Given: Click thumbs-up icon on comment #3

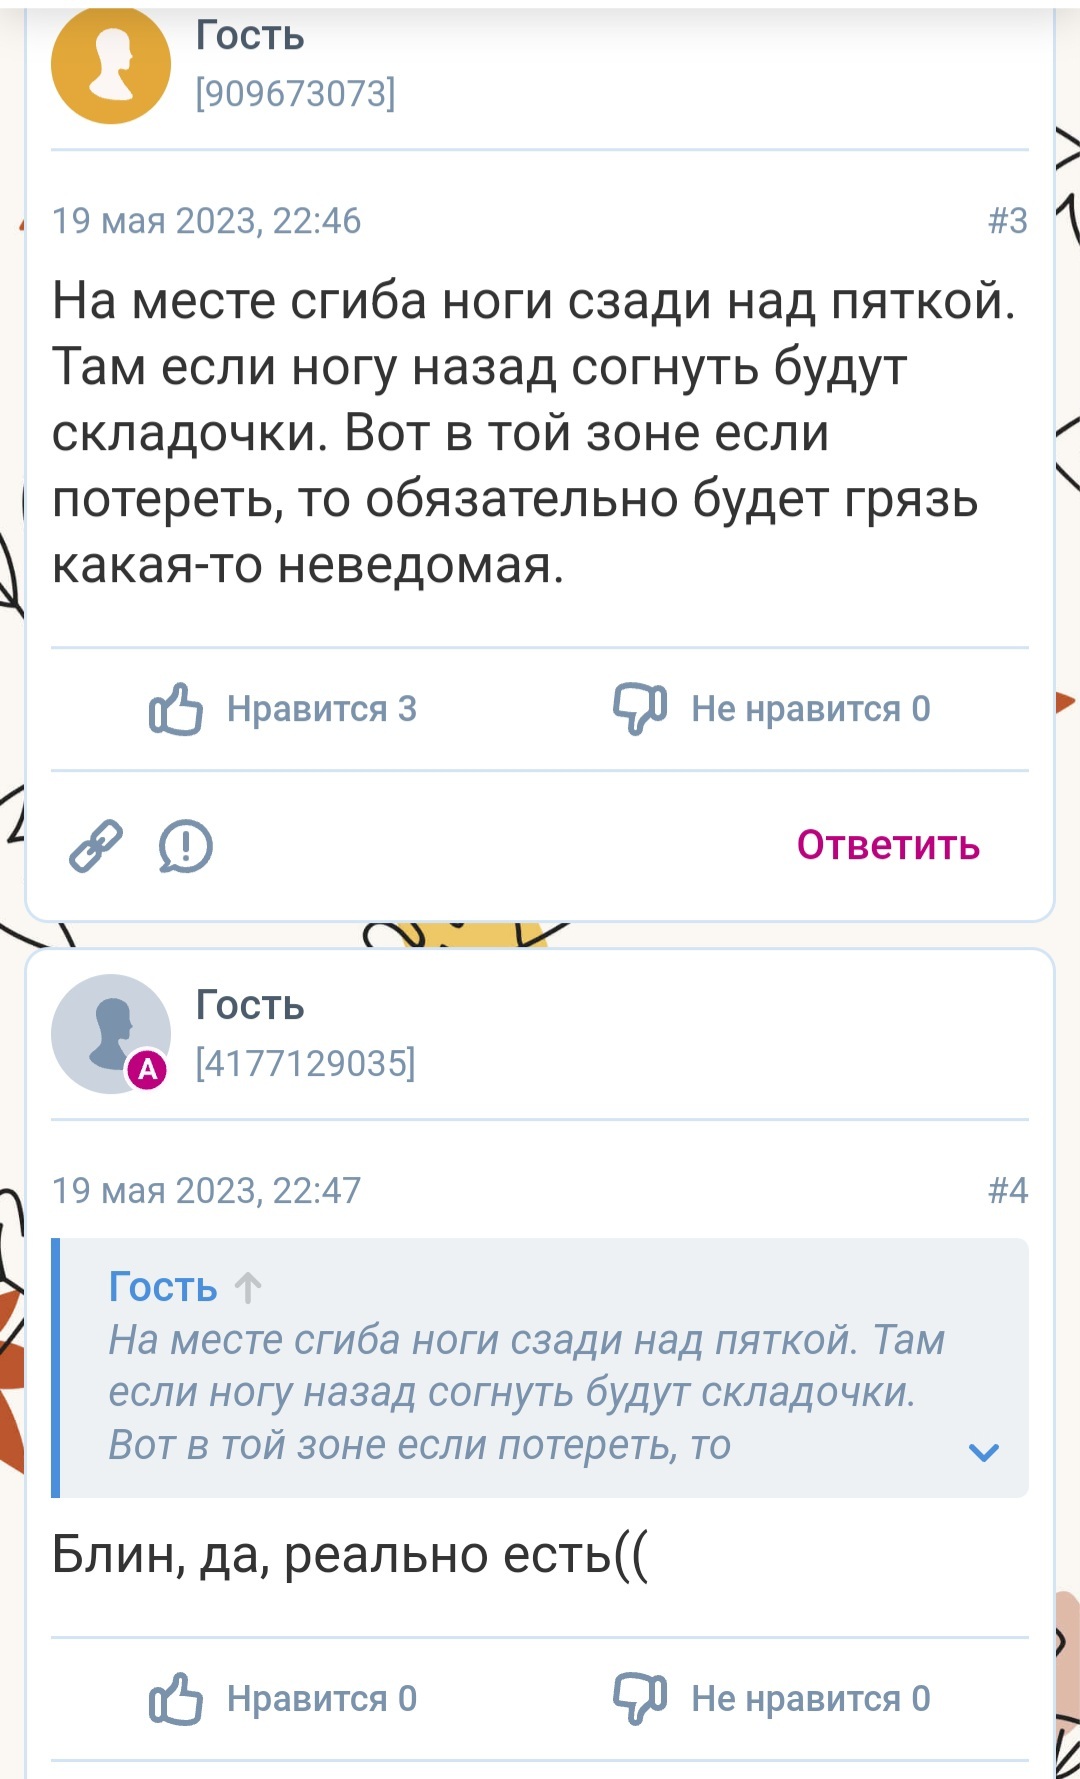Looking at the screenshot, I should tap(175, 709).
